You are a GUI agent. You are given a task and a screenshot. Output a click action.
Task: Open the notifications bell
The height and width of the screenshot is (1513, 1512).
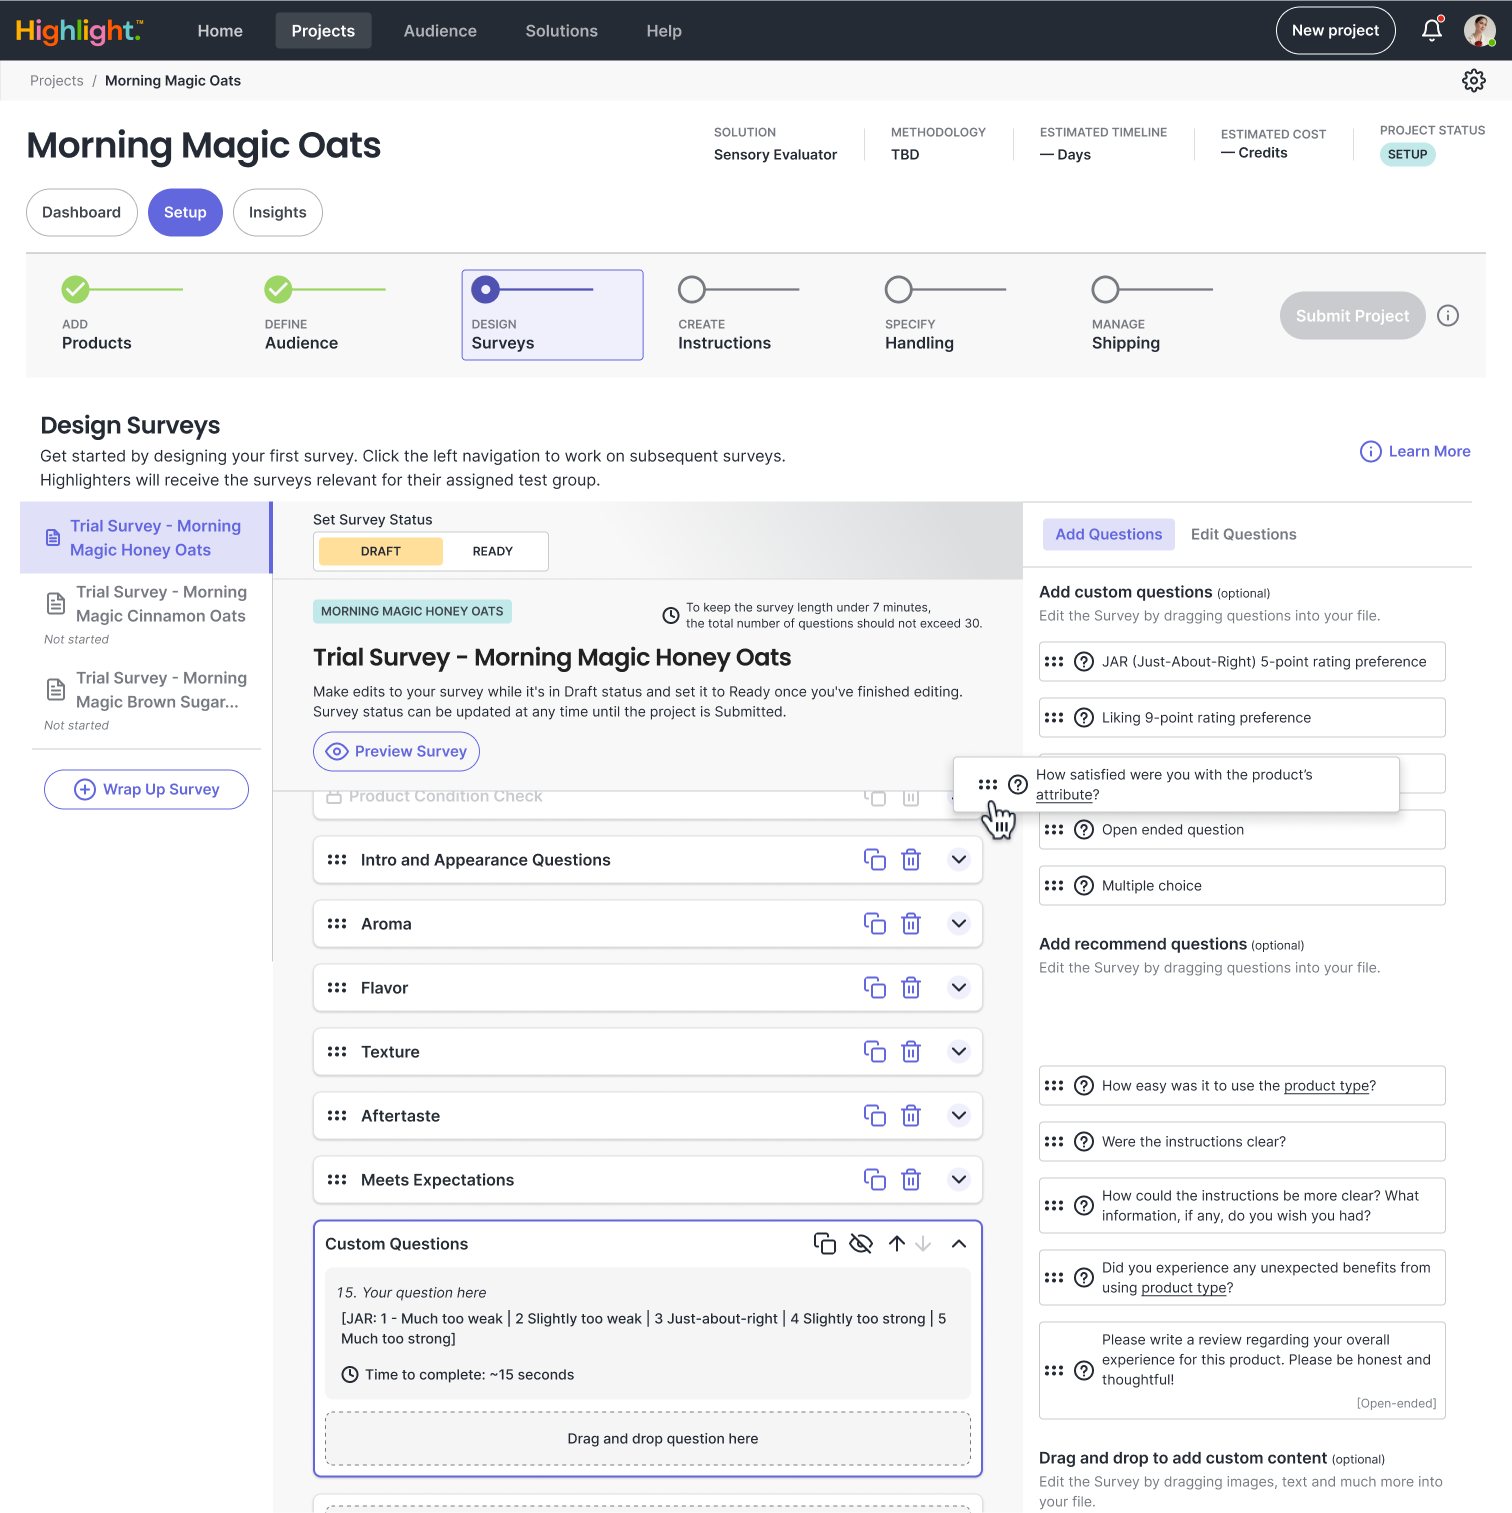pos(1431,30)
